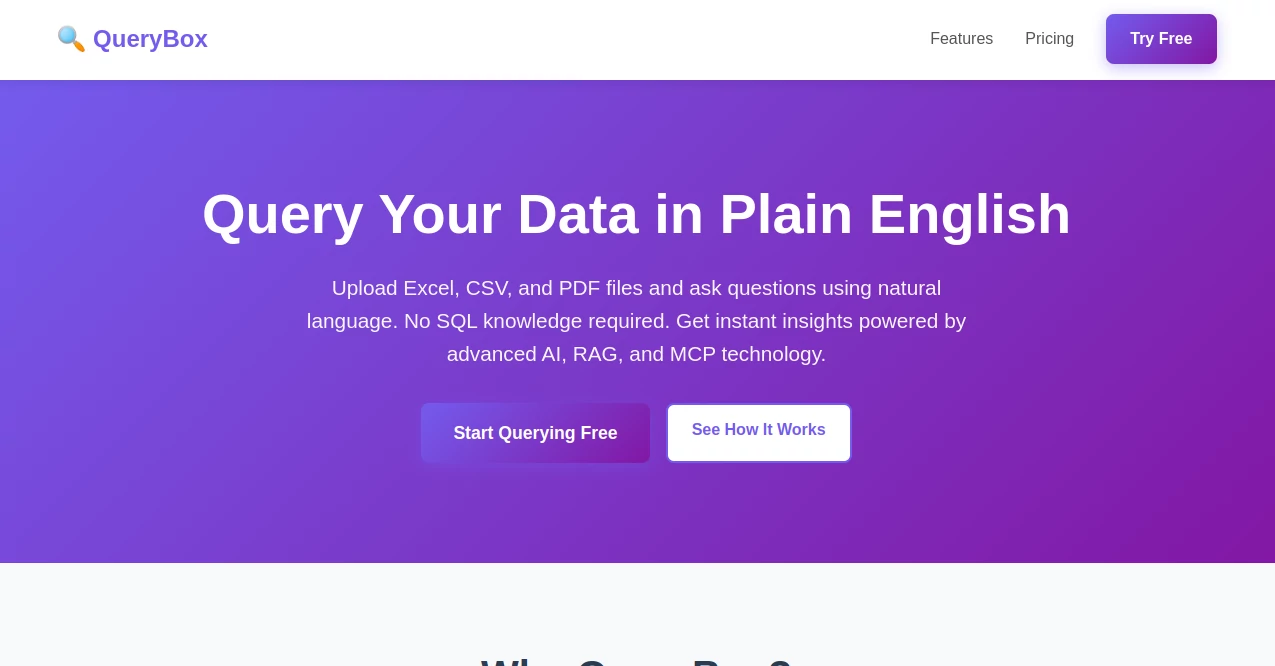Click the search-glass emblem beside QueryBox
The width and height of the screenshot is (1275, 666).
pos(71,39)
